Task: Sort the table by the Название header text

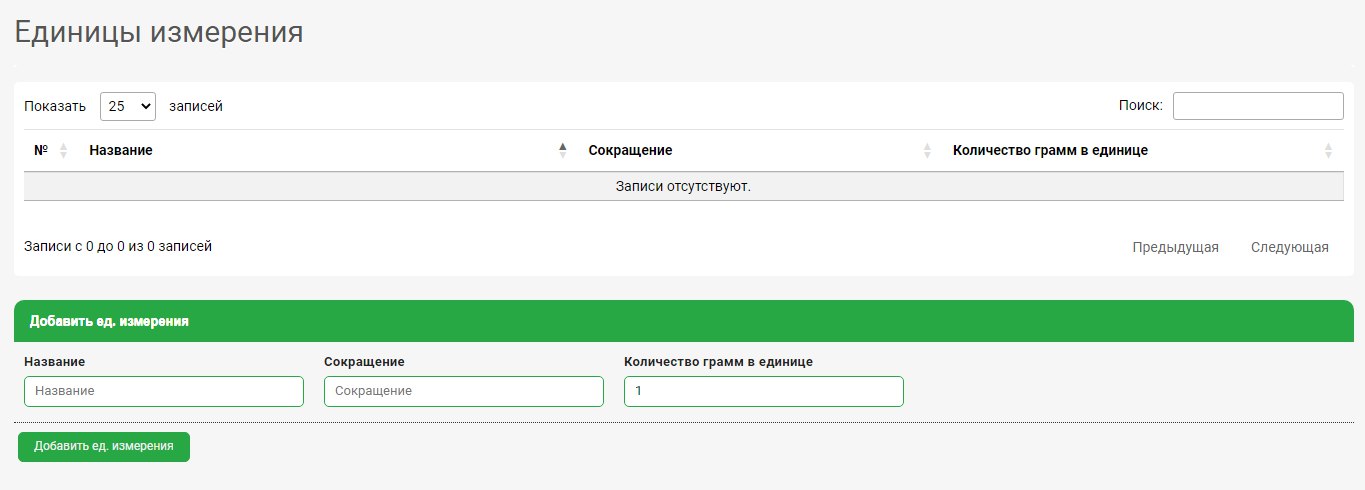Action: pos(121,151)
